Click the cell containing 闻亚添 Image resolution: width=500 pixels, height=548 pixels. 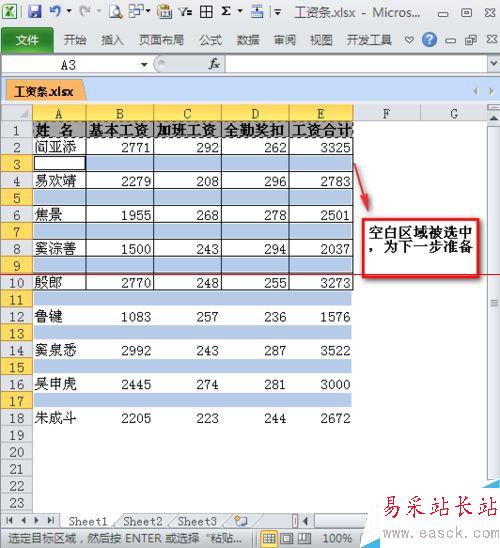coord(59,147)
